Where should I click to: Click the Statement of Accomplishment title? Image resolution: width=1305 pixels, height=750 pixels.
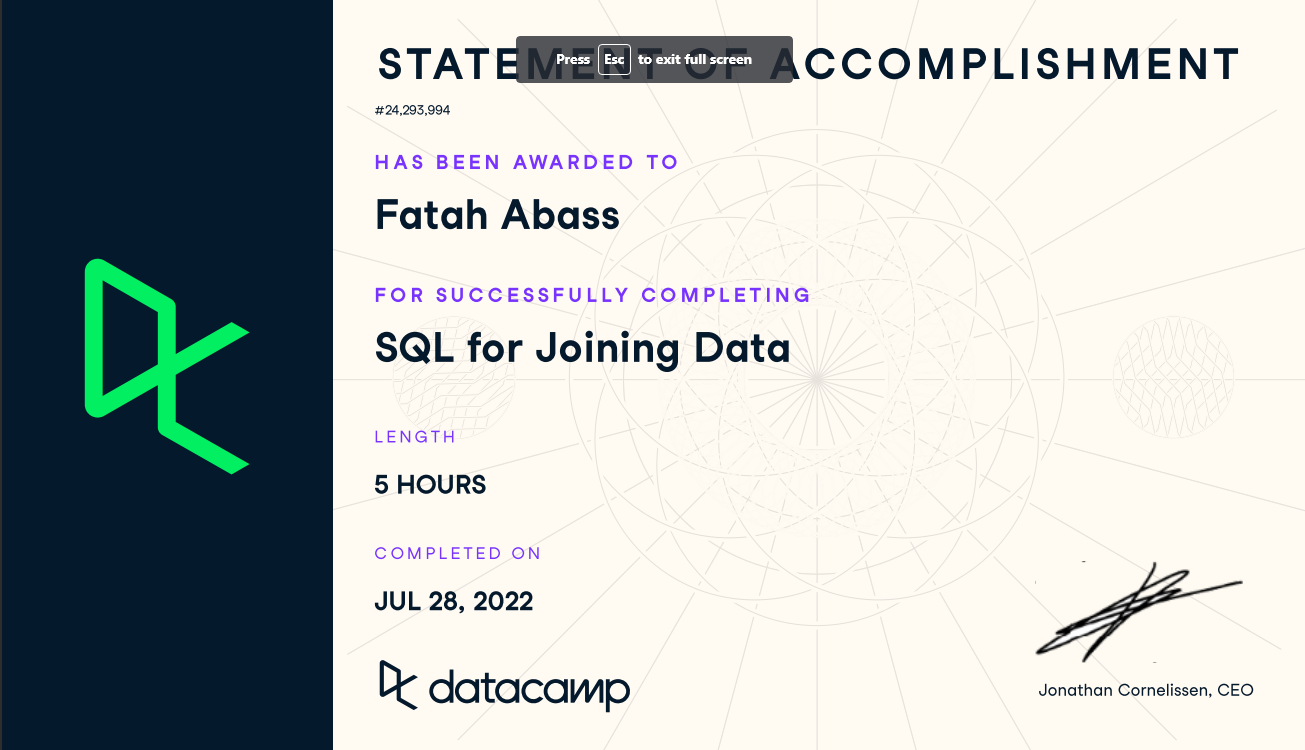[808, 65]
